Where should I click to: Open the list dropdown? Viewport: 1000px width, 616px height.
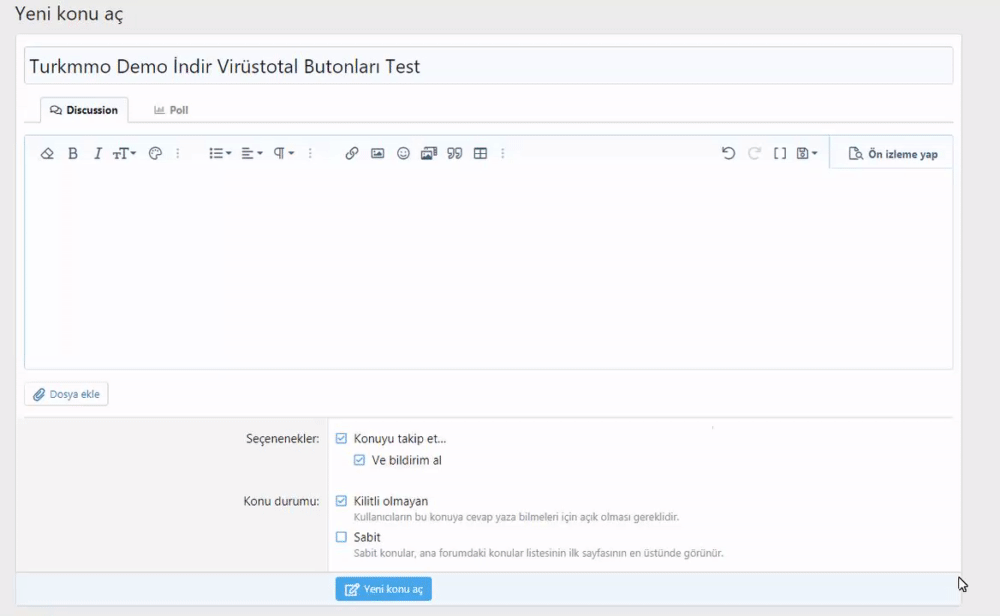point(220,154)
